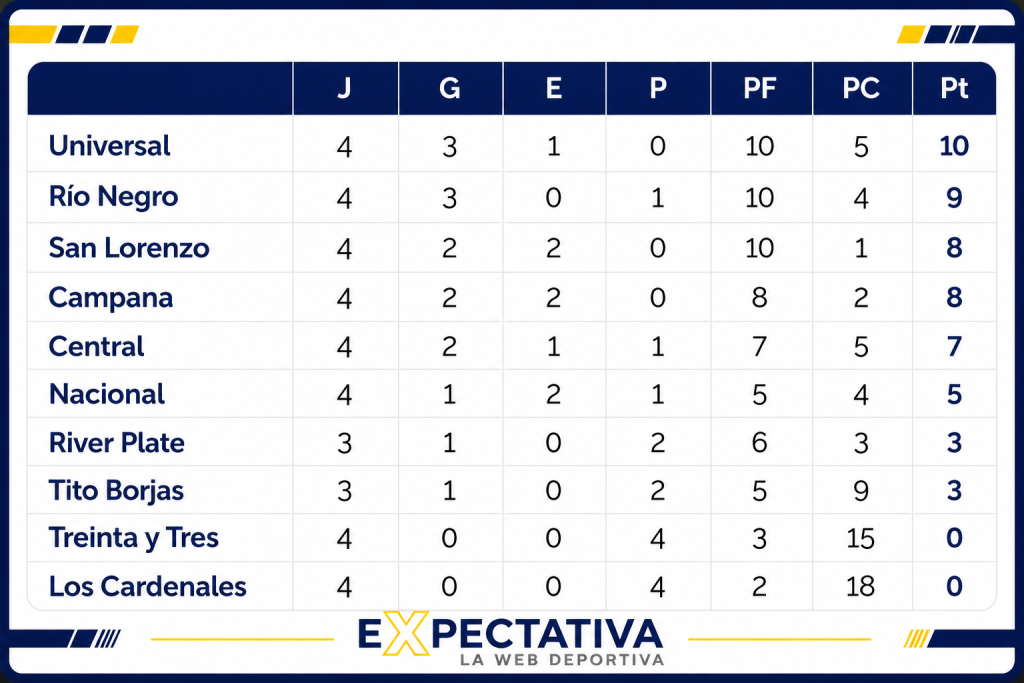Click the San Lorenzo team name
1024x683 pixels.
coord(129,248)
